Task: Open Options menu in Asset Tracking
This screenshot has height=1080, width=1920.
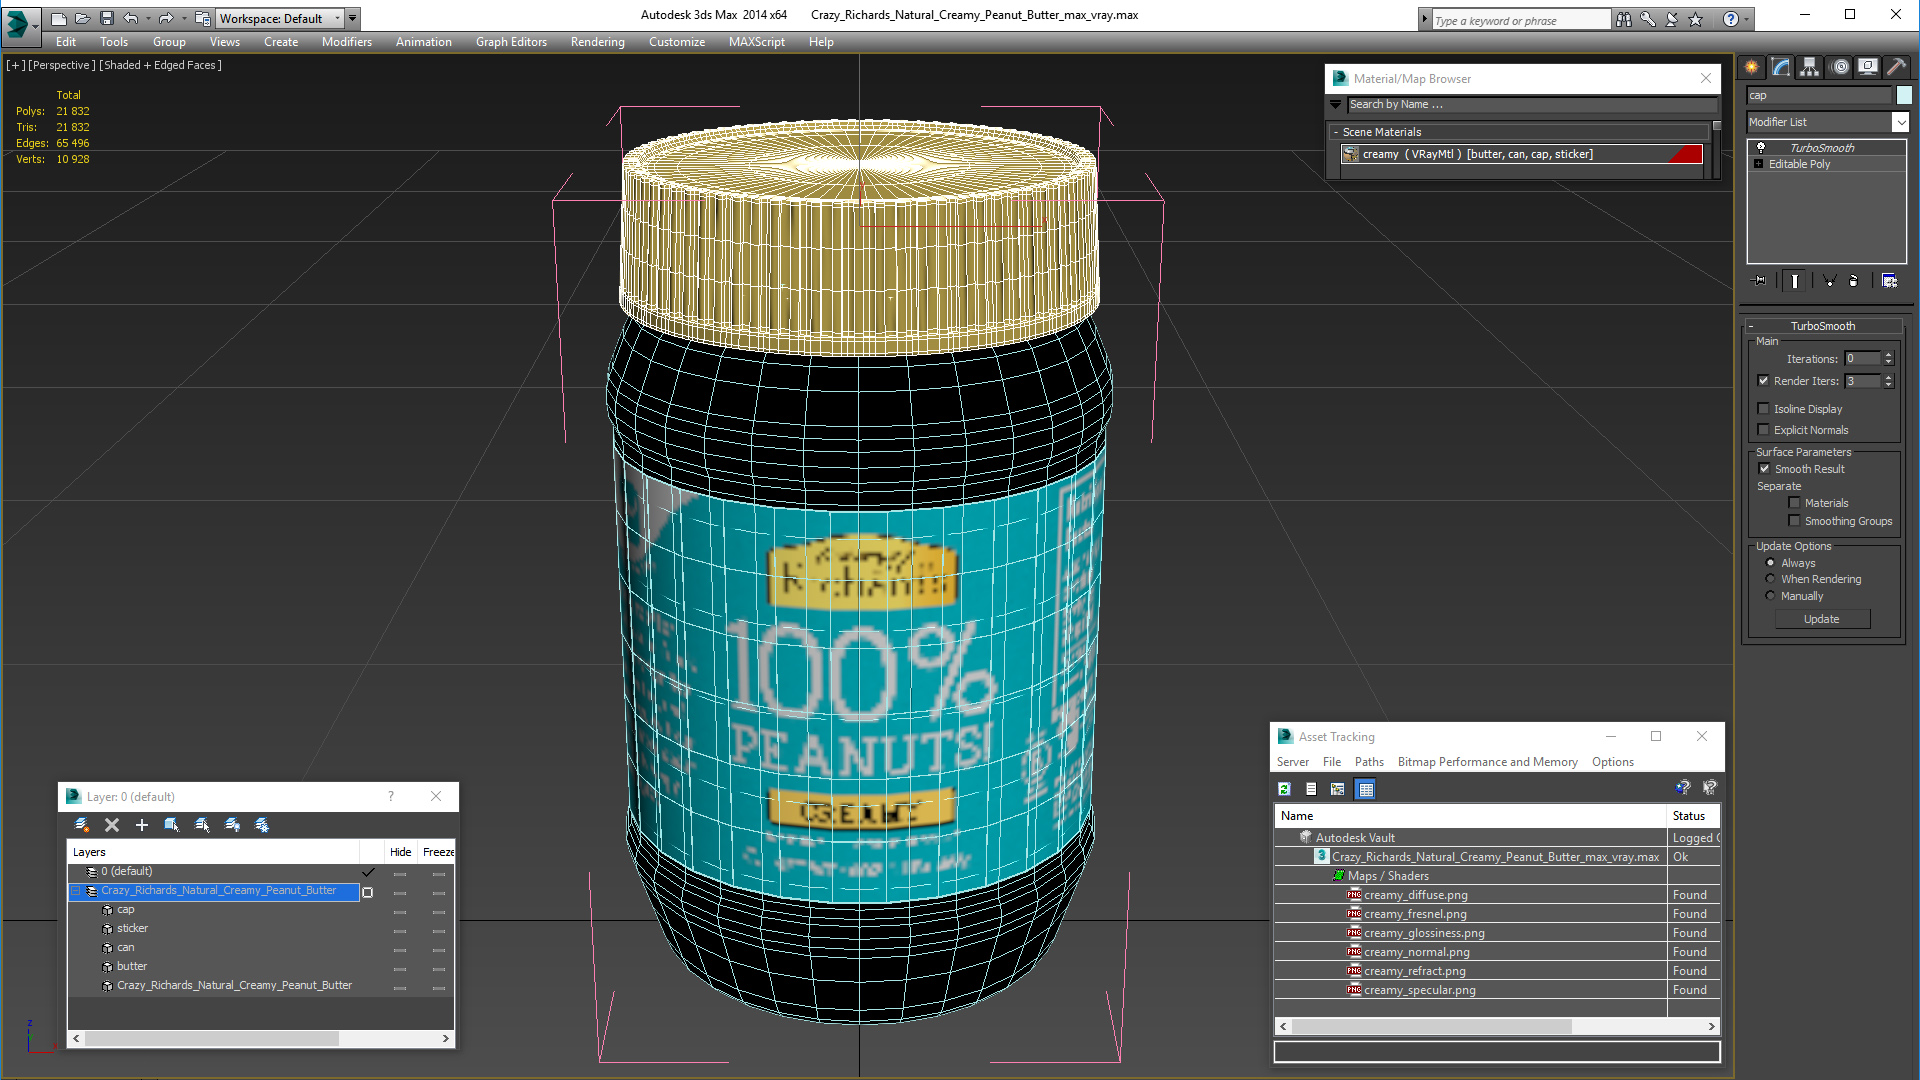Action: tap(1613, 762)
